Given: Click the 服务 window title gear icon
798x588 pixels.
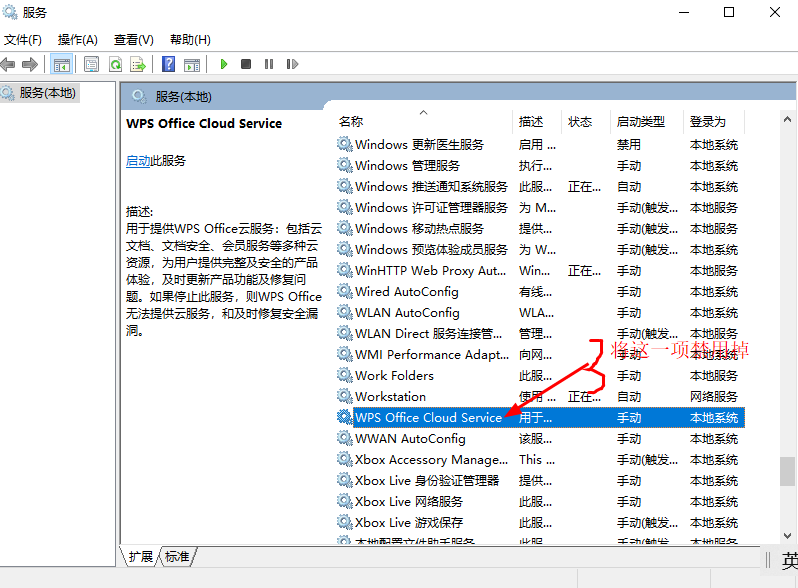Looking at the screenshot, I should pyautogui.click(x=10, y=12).
